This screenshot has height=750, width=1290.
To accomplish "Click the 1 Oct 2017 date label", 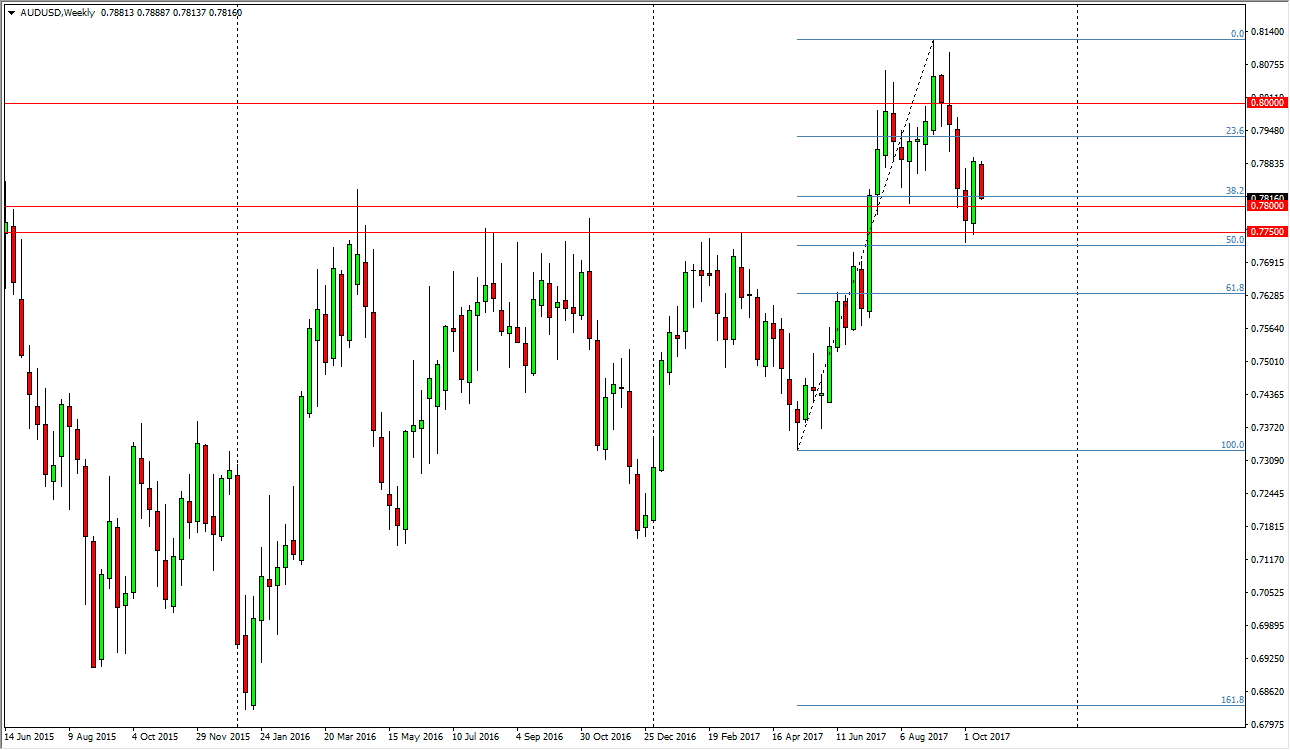I will point(986,737).
